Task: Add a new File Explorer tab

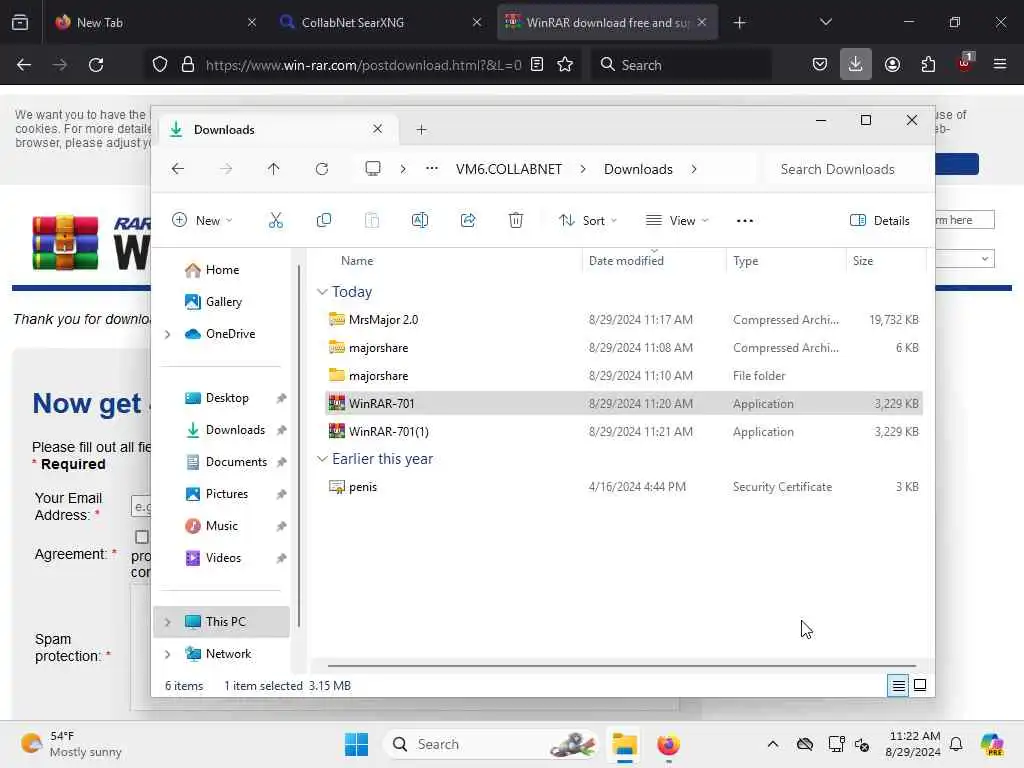Action: click(x=421, y=129)
